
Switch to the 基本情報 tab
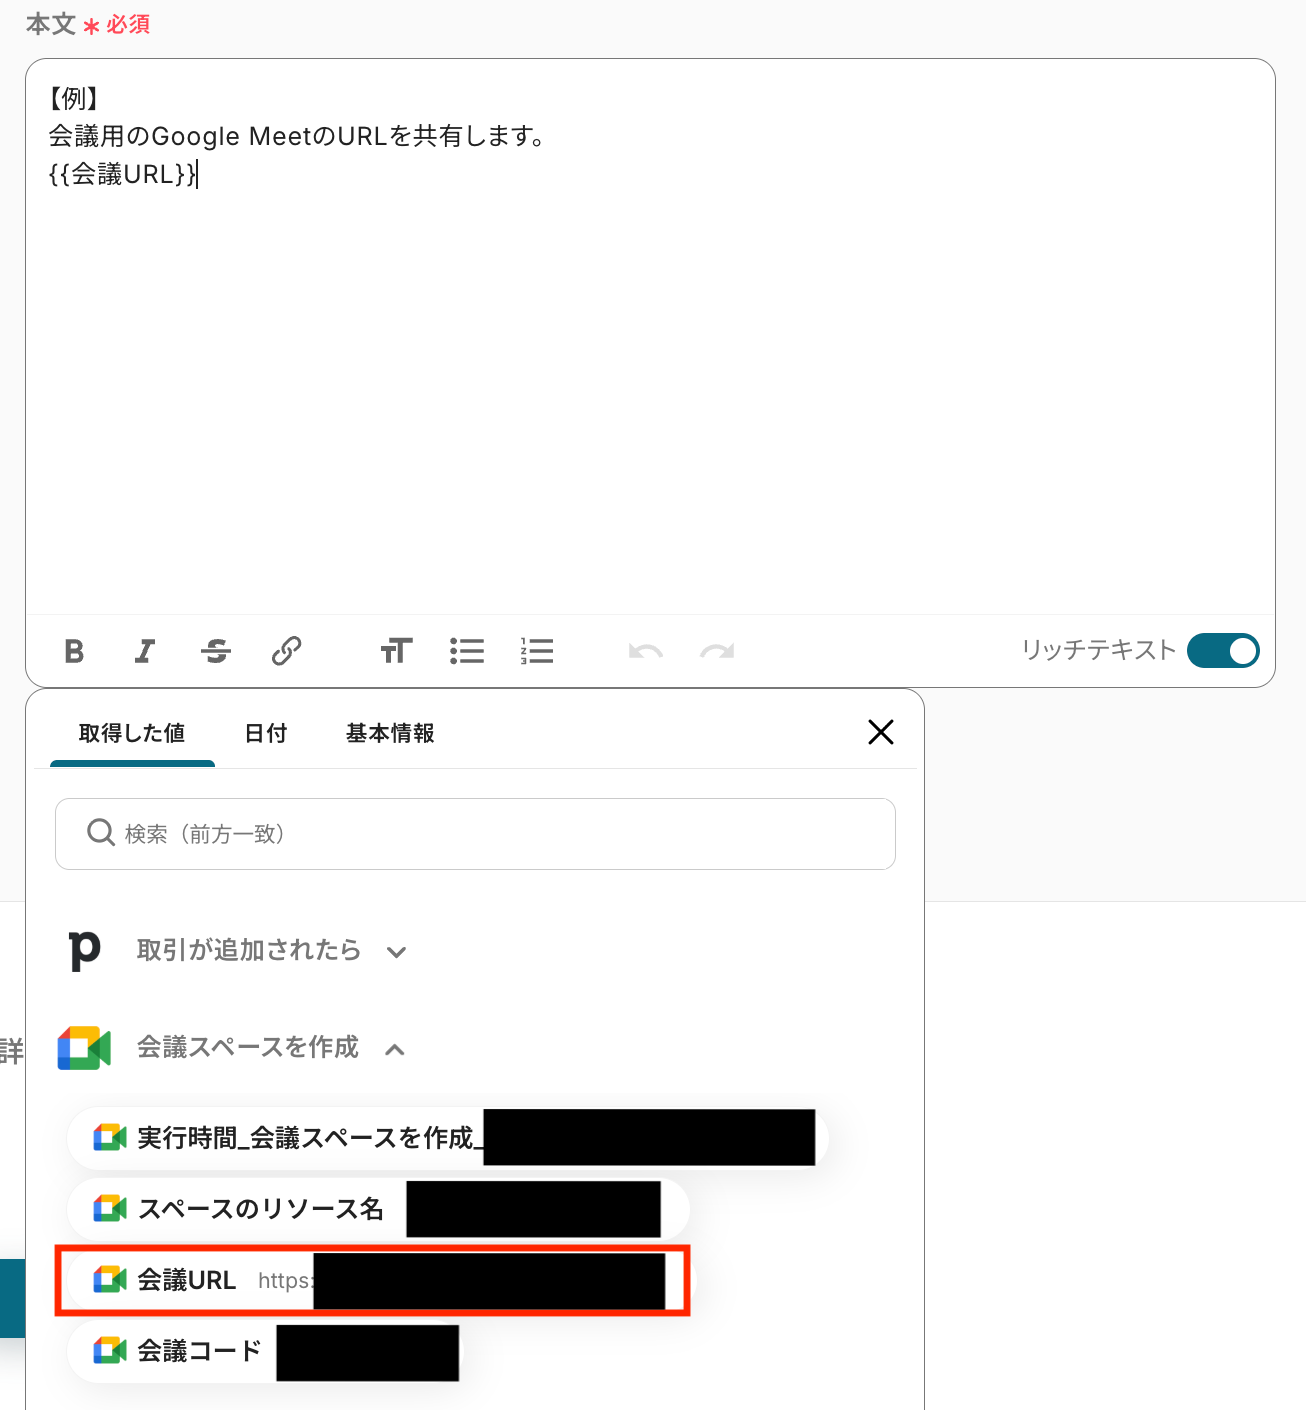pos(390,733)
